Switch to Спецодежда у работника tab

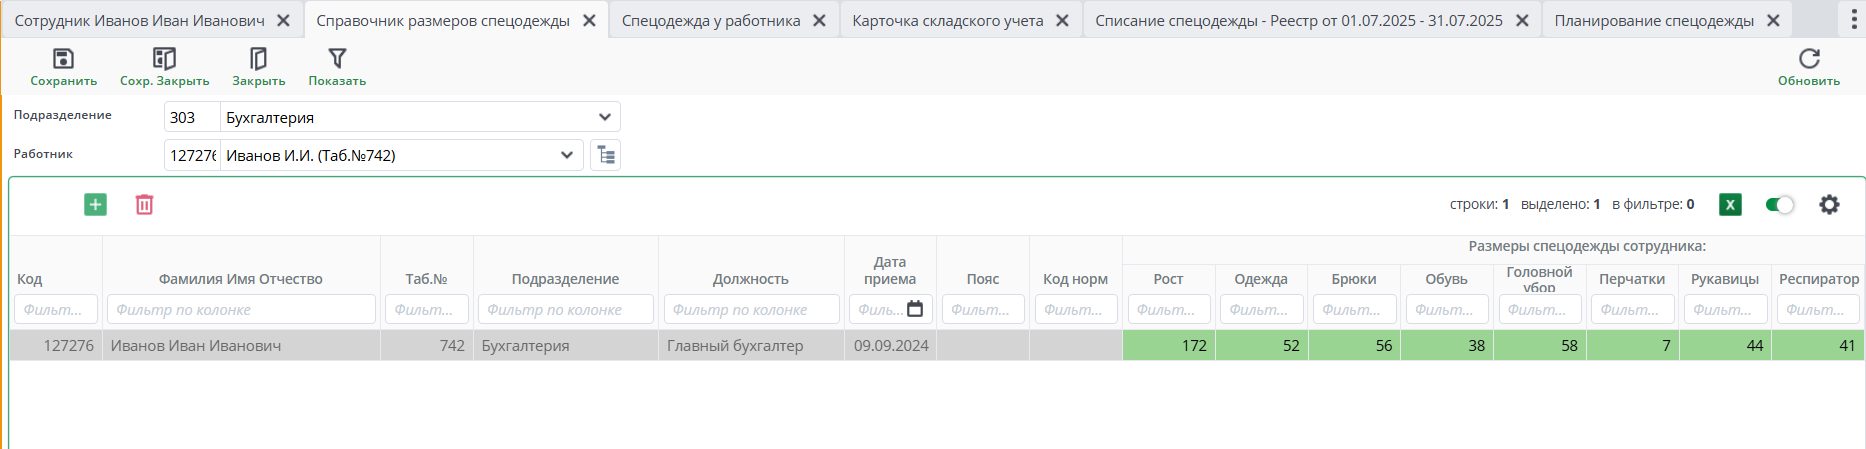(710, 20)
